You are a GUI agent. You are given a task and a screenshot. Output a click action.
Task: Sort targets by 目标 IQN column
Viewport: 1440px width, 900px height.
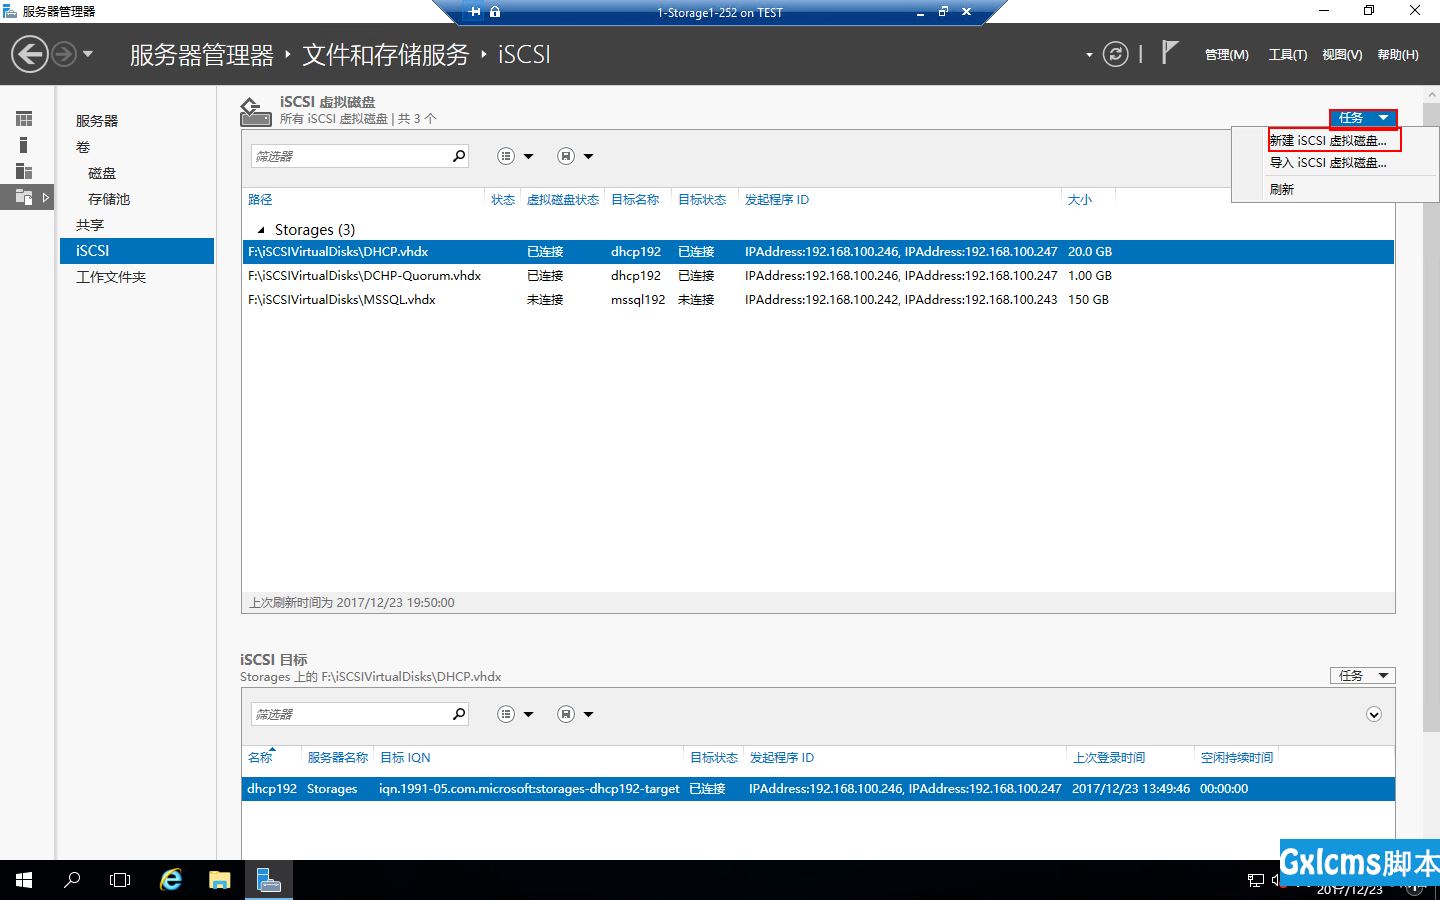click(405, 758)
